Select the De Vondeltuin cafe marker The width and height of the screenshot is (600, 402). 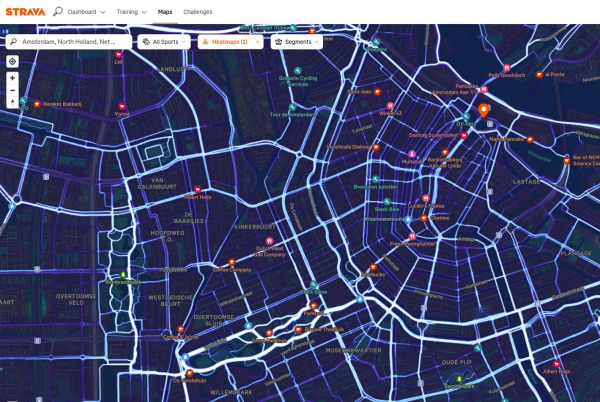point(189,373)
